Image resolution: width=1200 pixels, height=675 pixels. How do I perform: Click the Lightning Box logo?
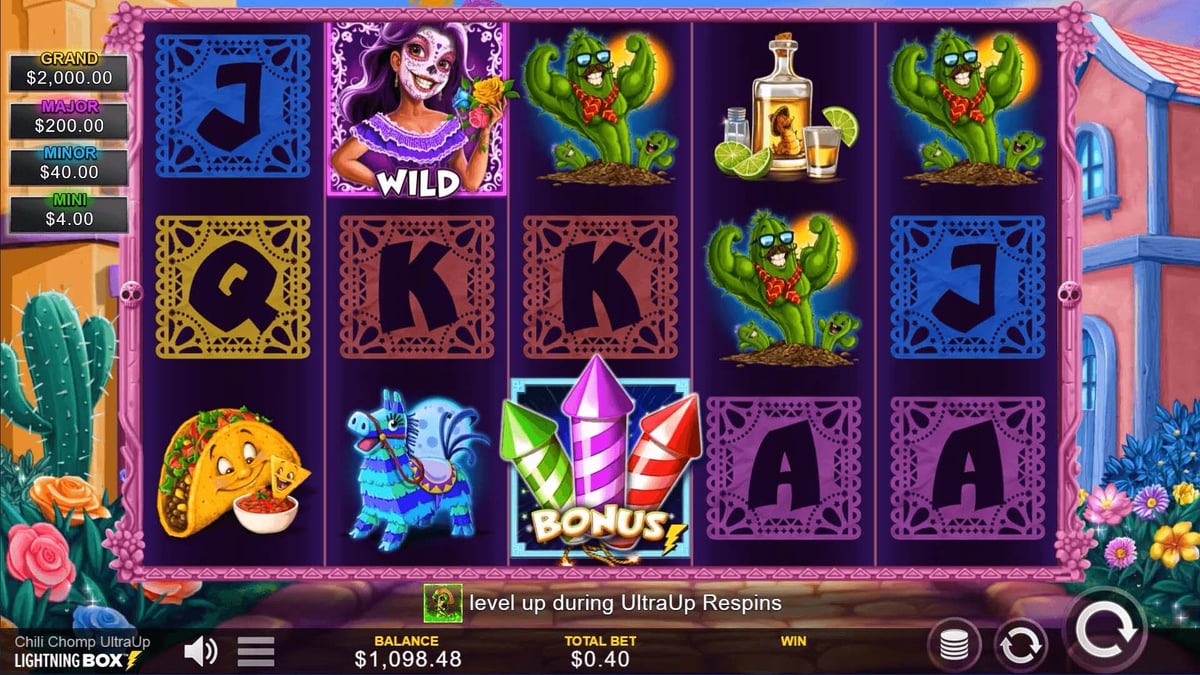pos(77,660)
